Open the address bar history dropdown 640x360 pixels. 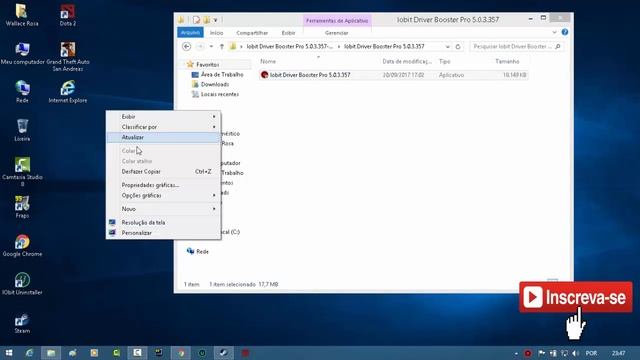tap(448, 47)
